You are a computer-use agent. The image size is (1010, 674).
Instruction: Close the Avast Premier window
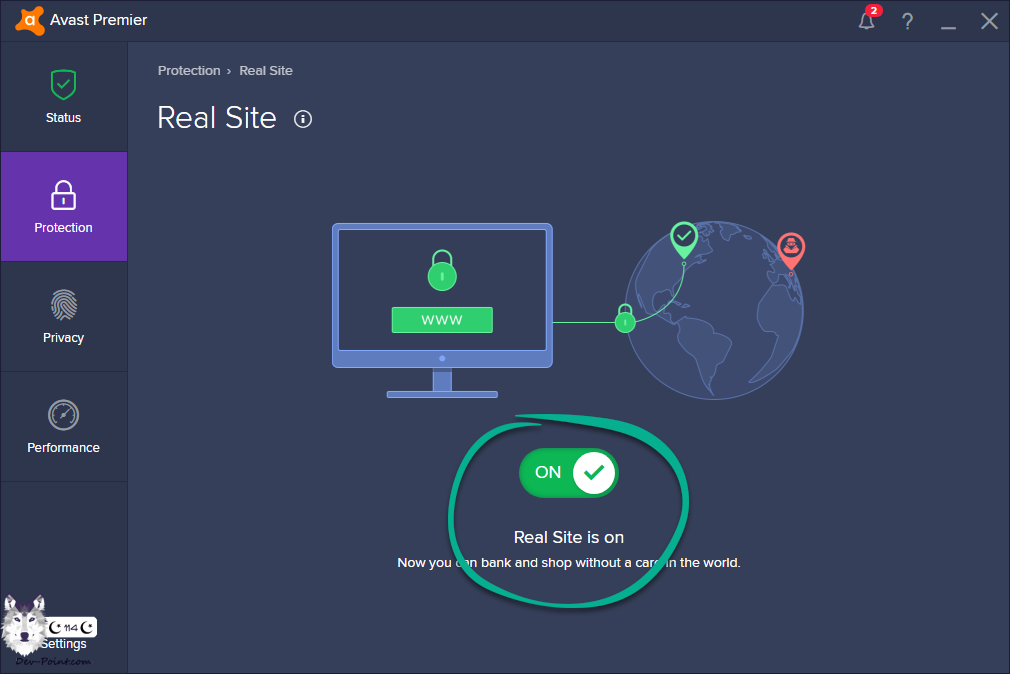989,21
